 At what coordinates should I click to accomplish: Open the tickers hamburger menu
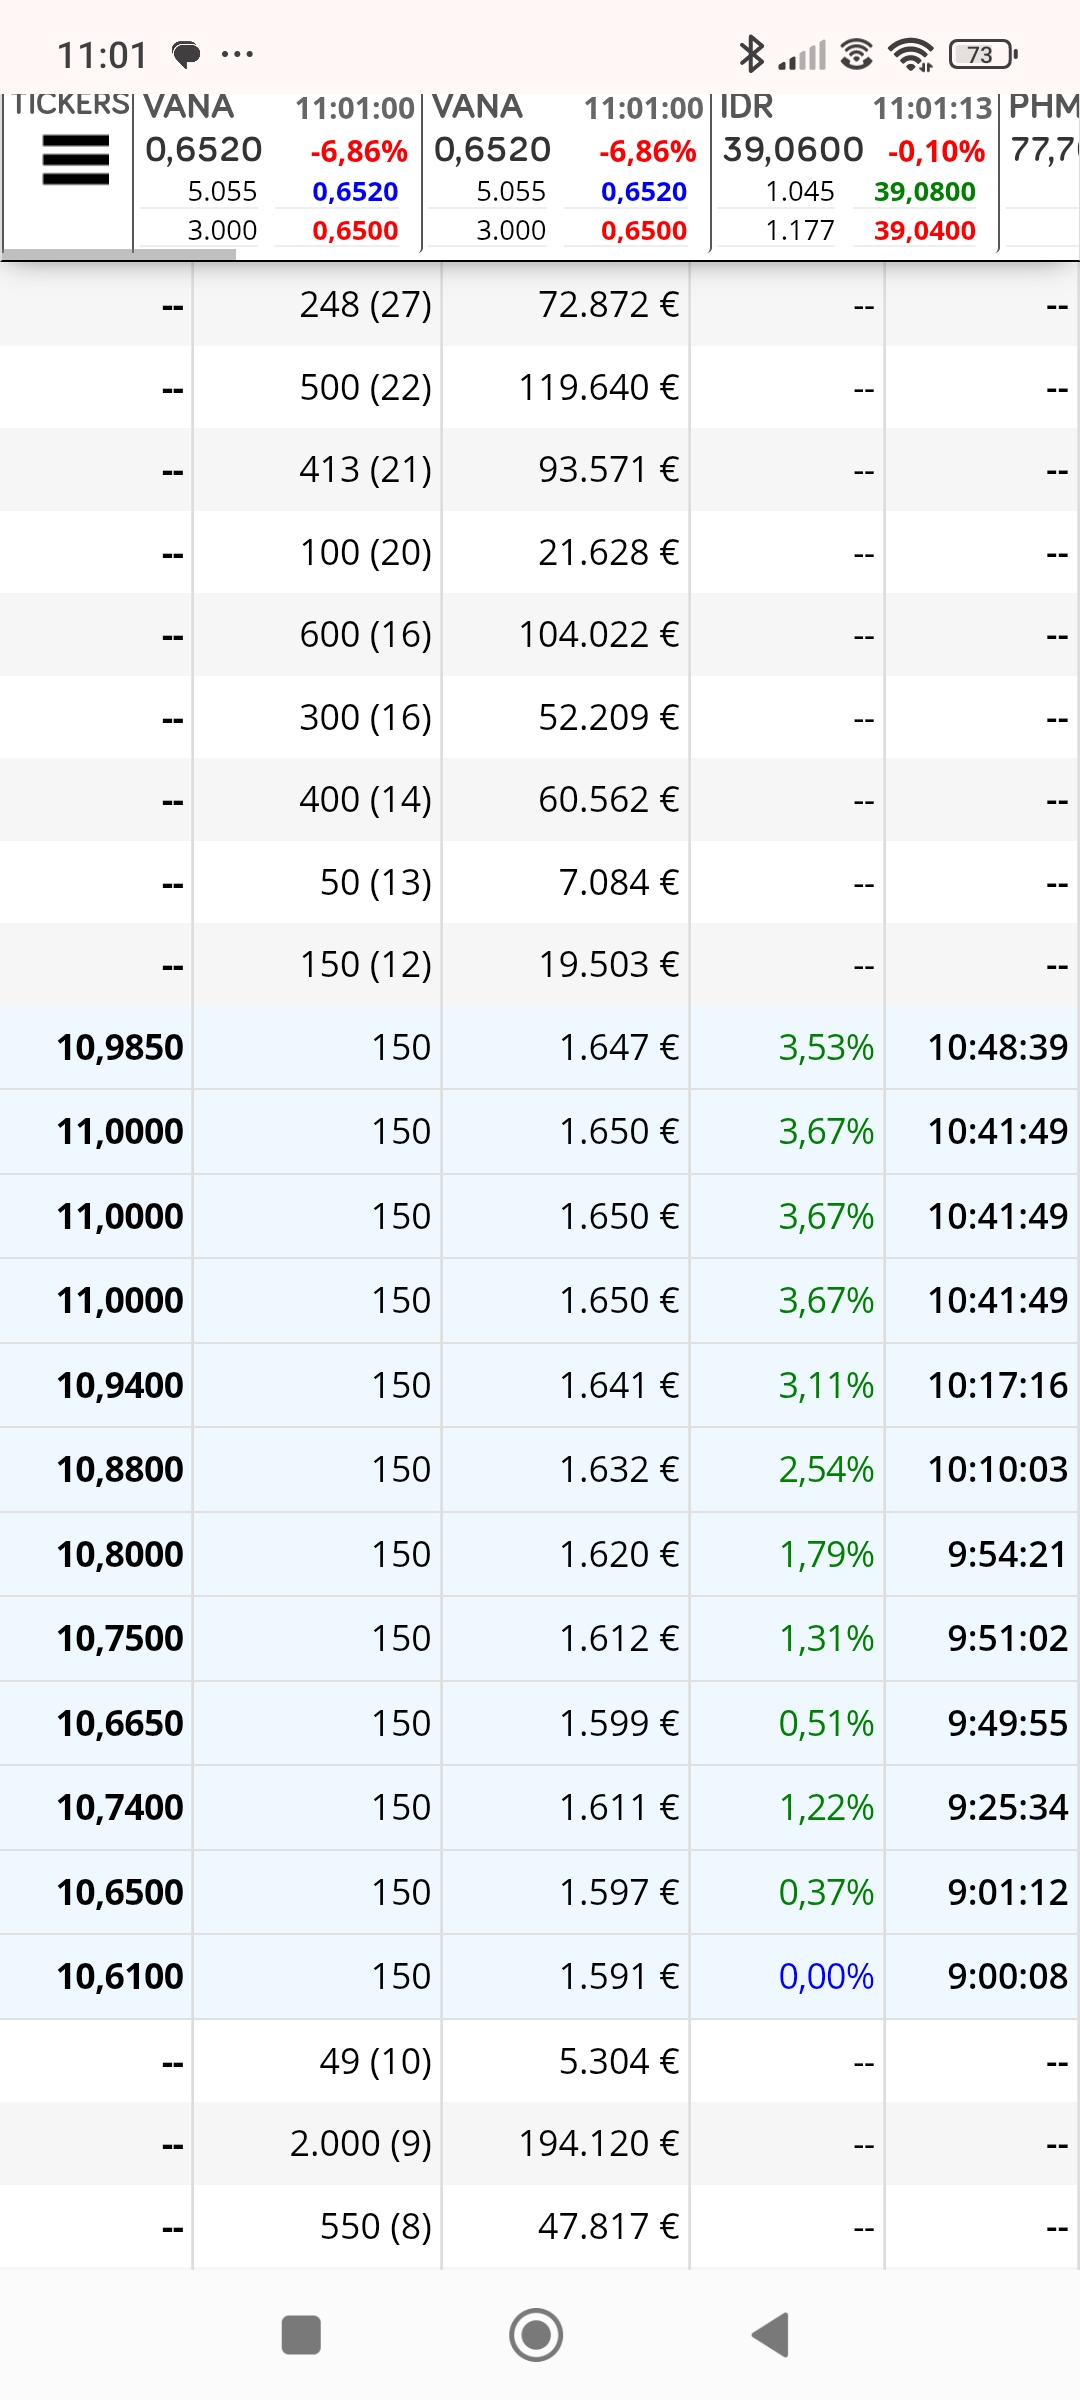coord(75,160)
